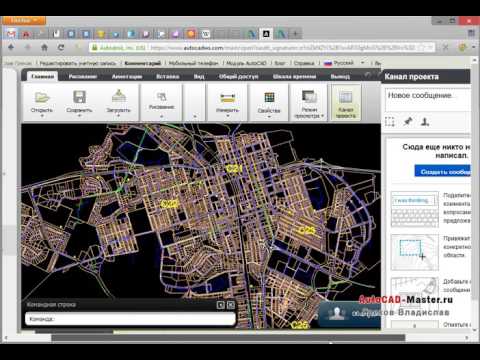
Task: Open the Русский language dropdown
Action: (362, 63)
